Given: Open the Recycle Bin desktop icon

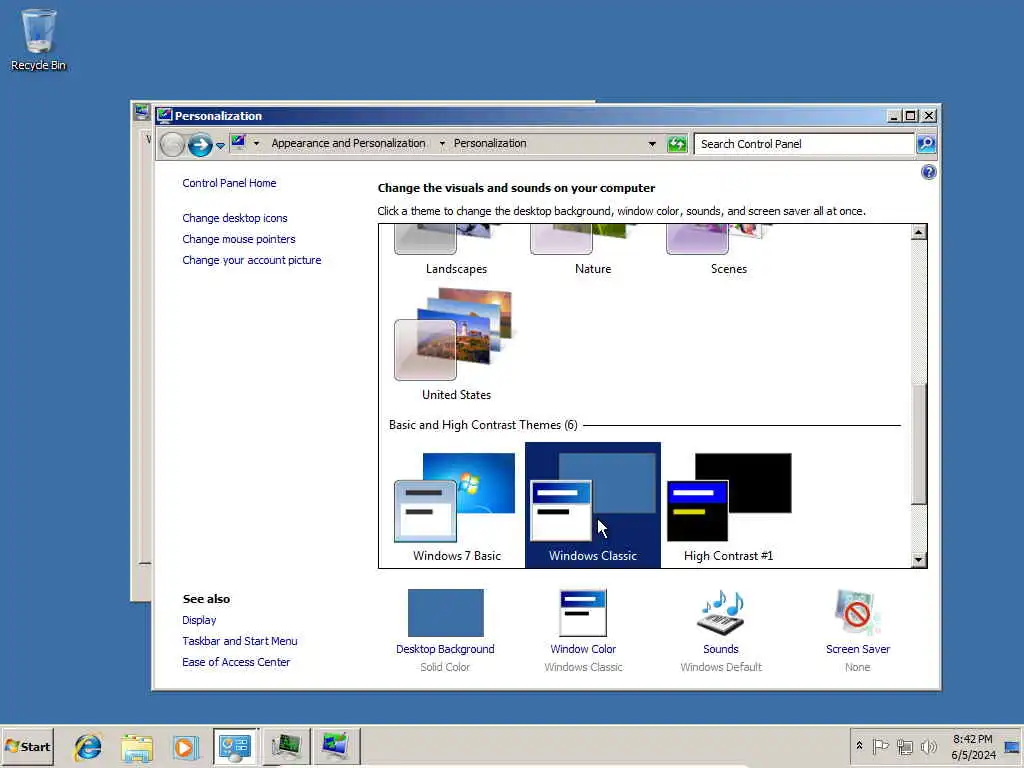Looking at the screenshot, I should click(38, 39).
